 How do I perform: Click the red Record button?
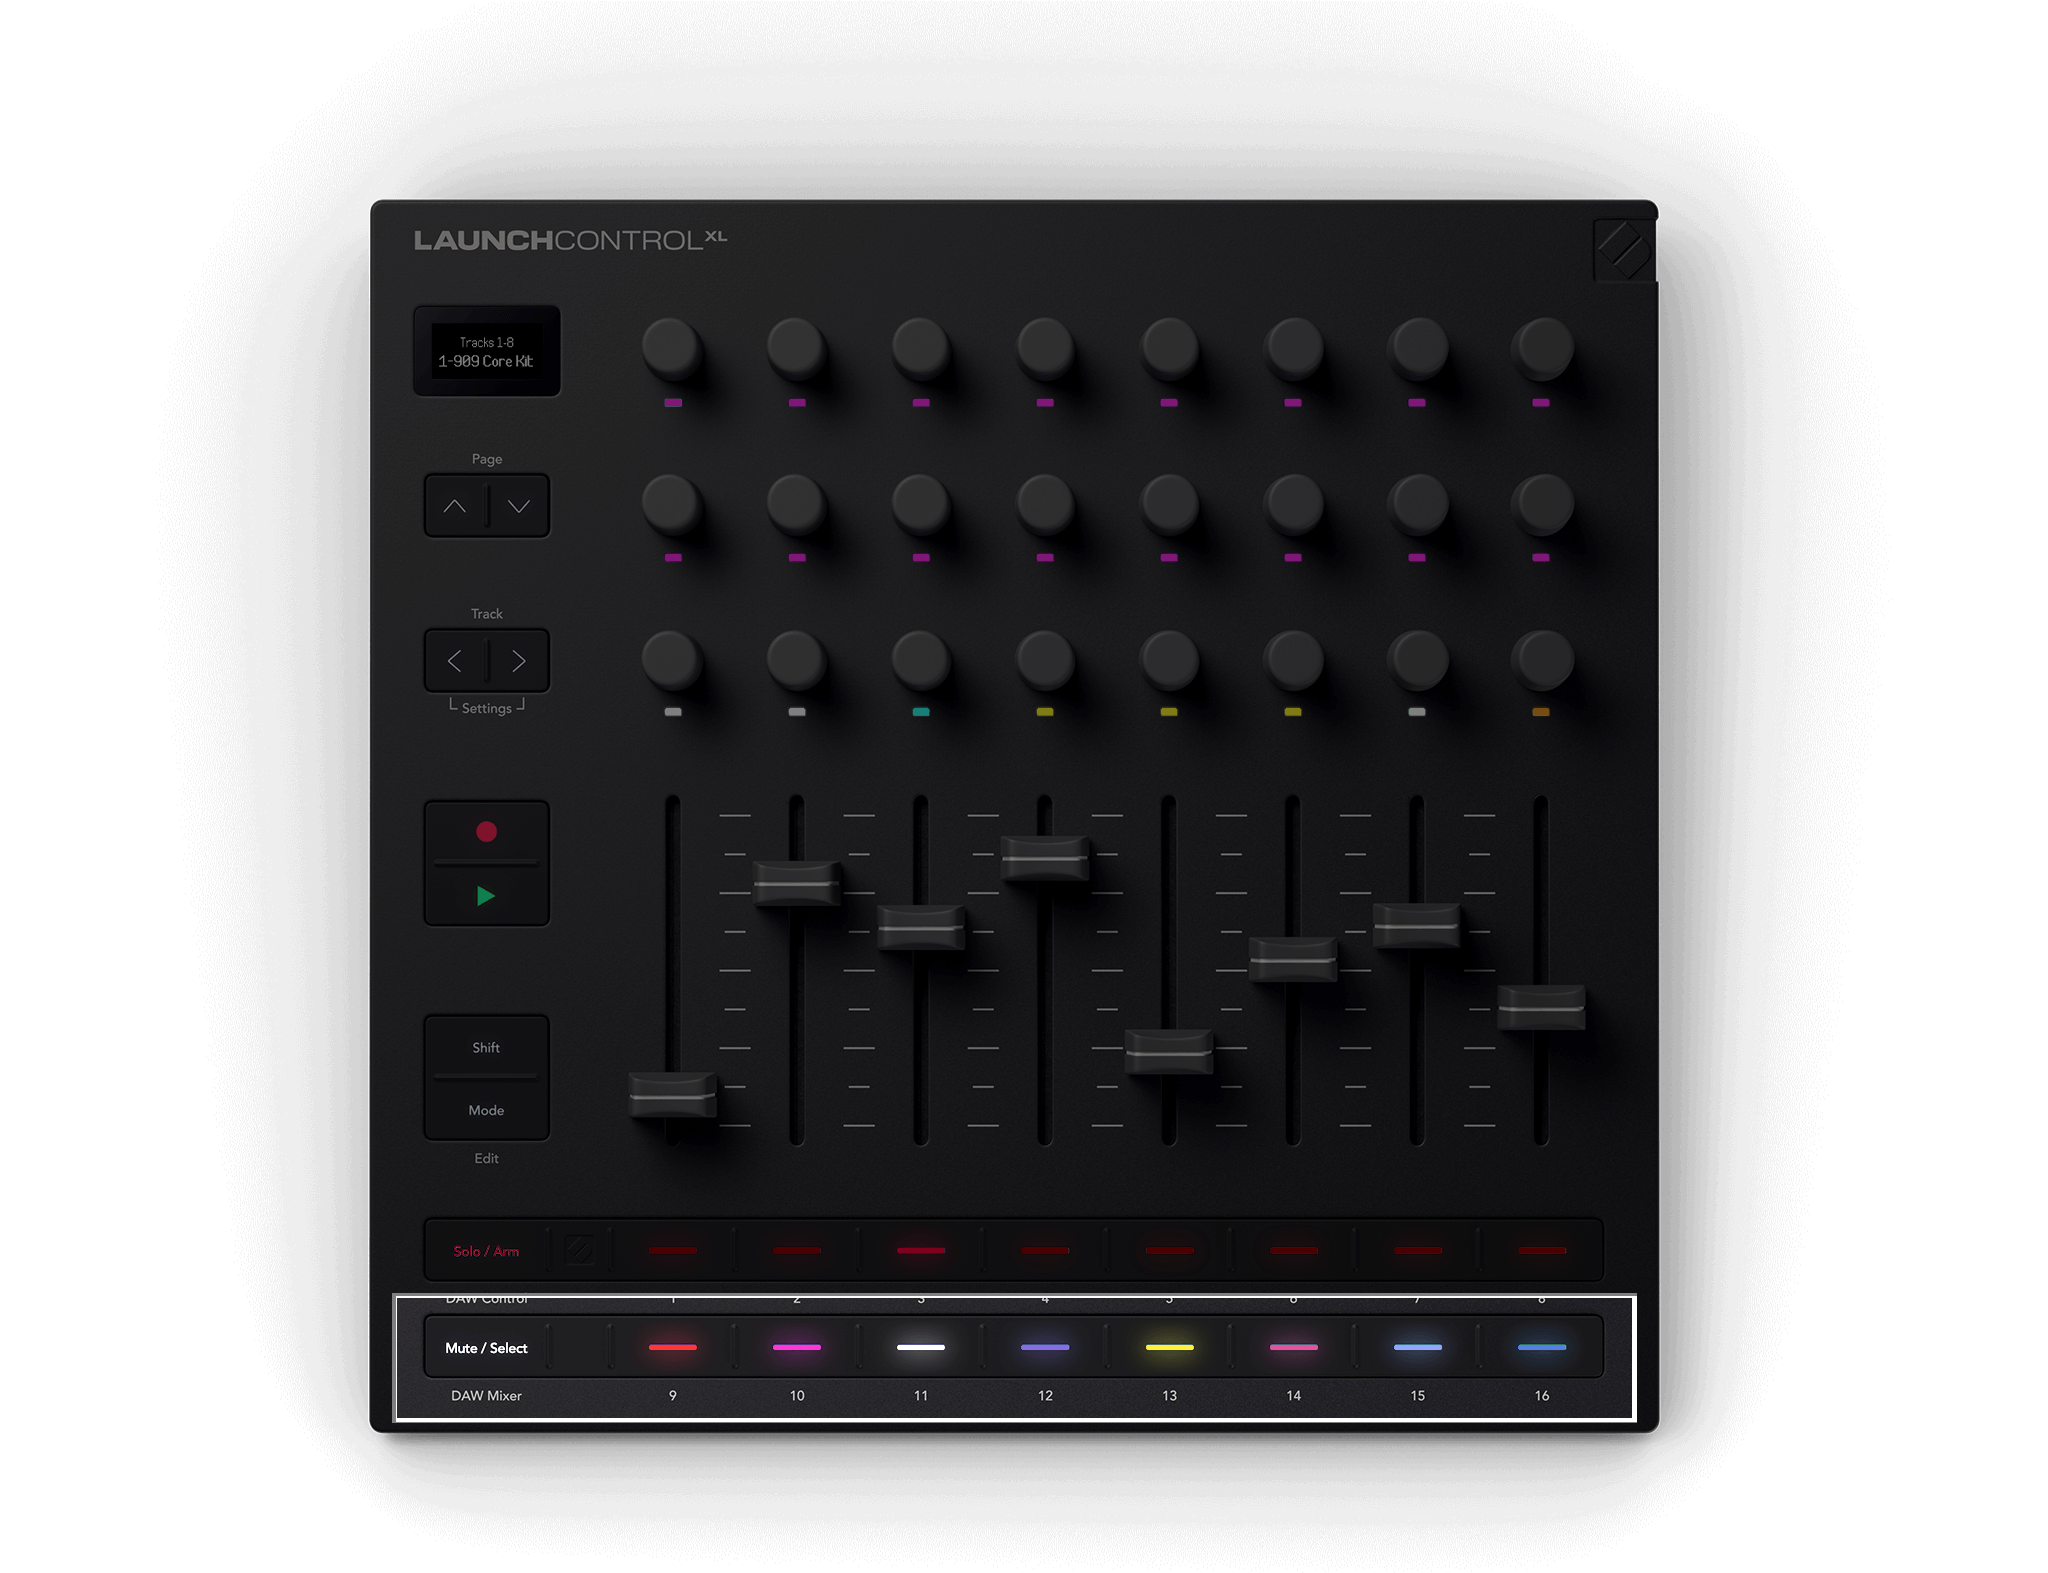click(x=486, y=831)
